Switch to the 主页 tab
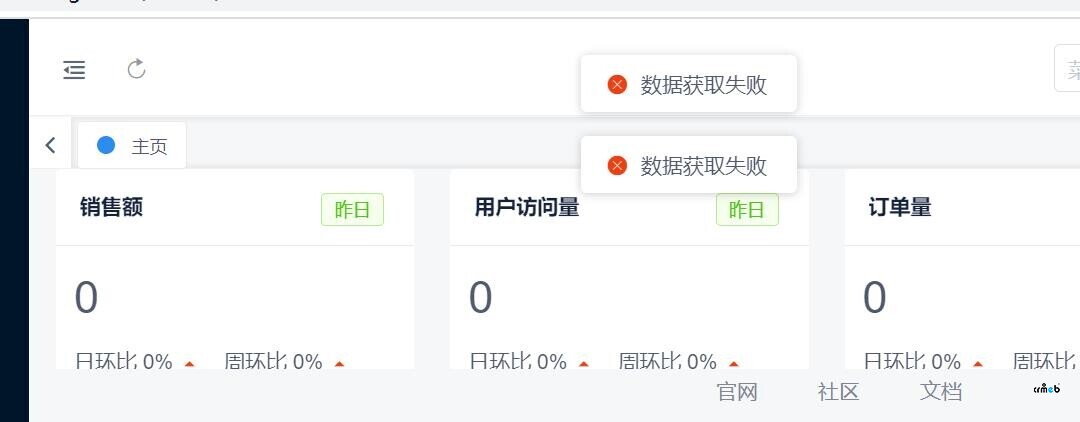This screenshot has height=422, width=1080. click(x=132, y=145)
